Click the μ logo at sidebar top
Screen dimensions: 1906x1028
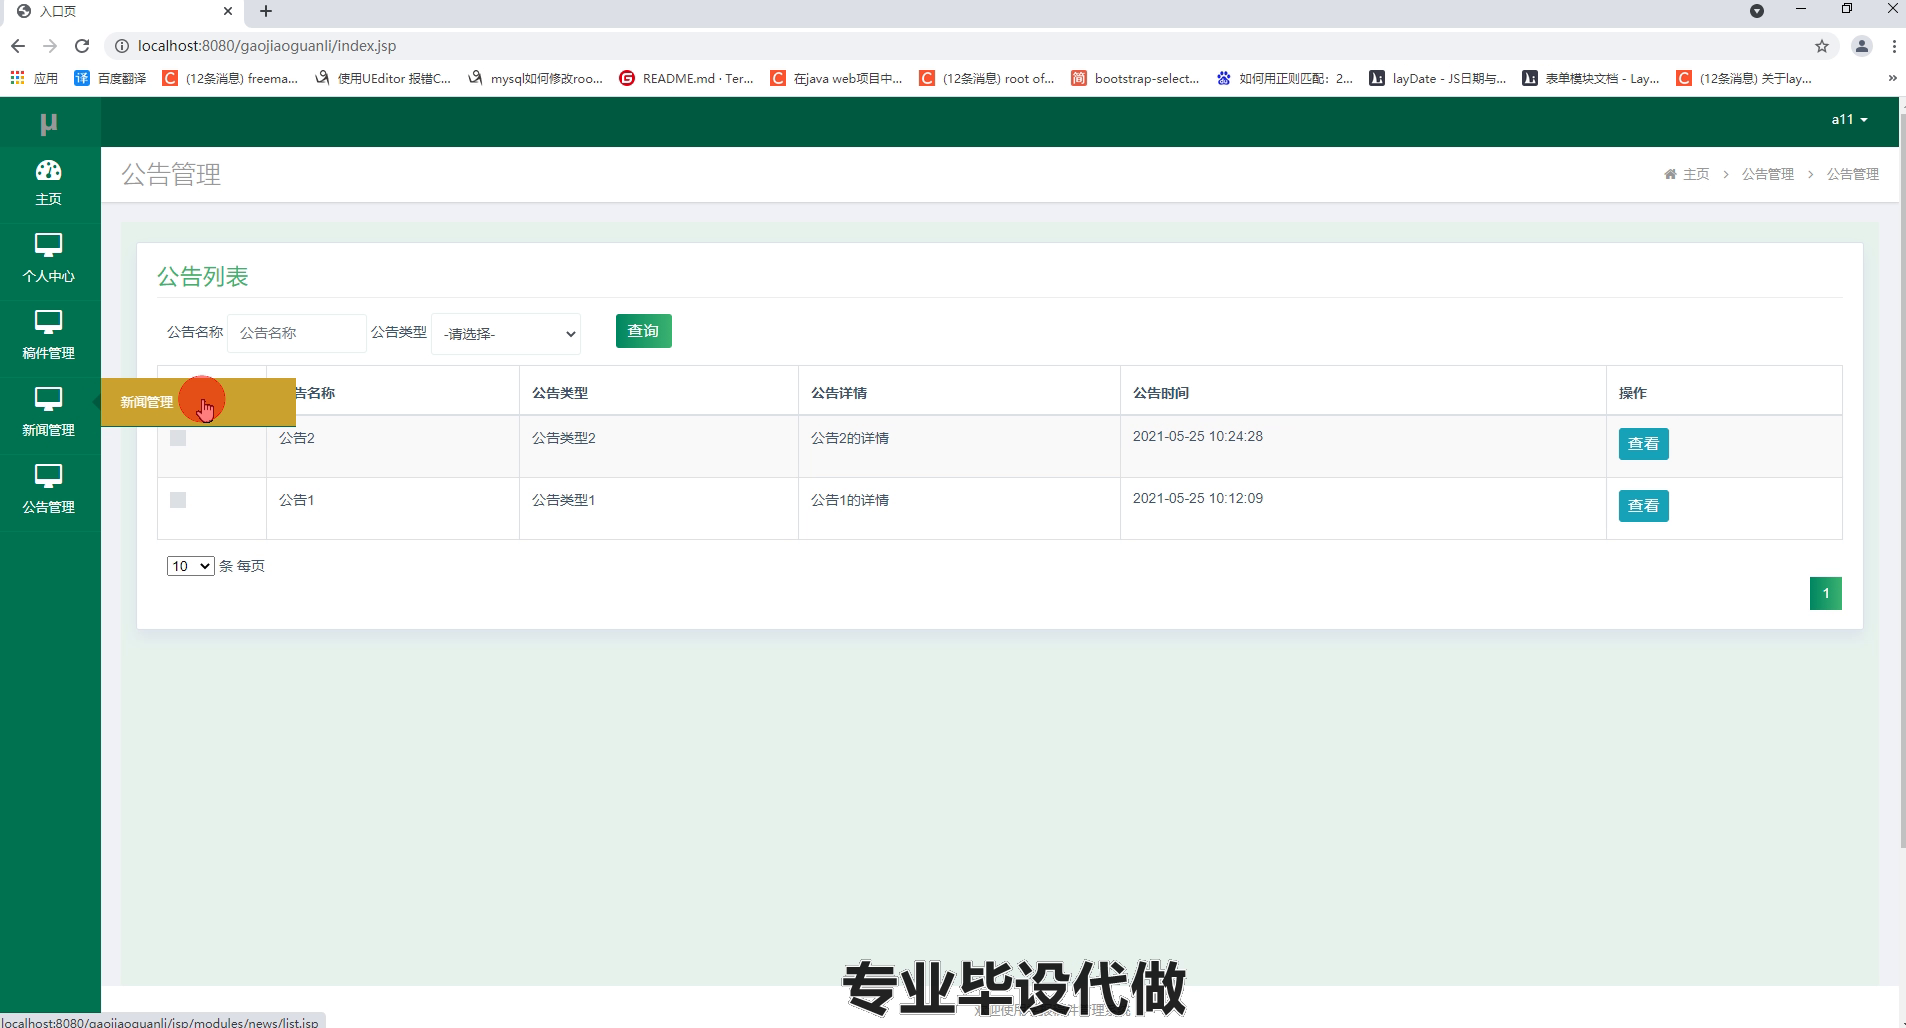click(x=48, y=123)
